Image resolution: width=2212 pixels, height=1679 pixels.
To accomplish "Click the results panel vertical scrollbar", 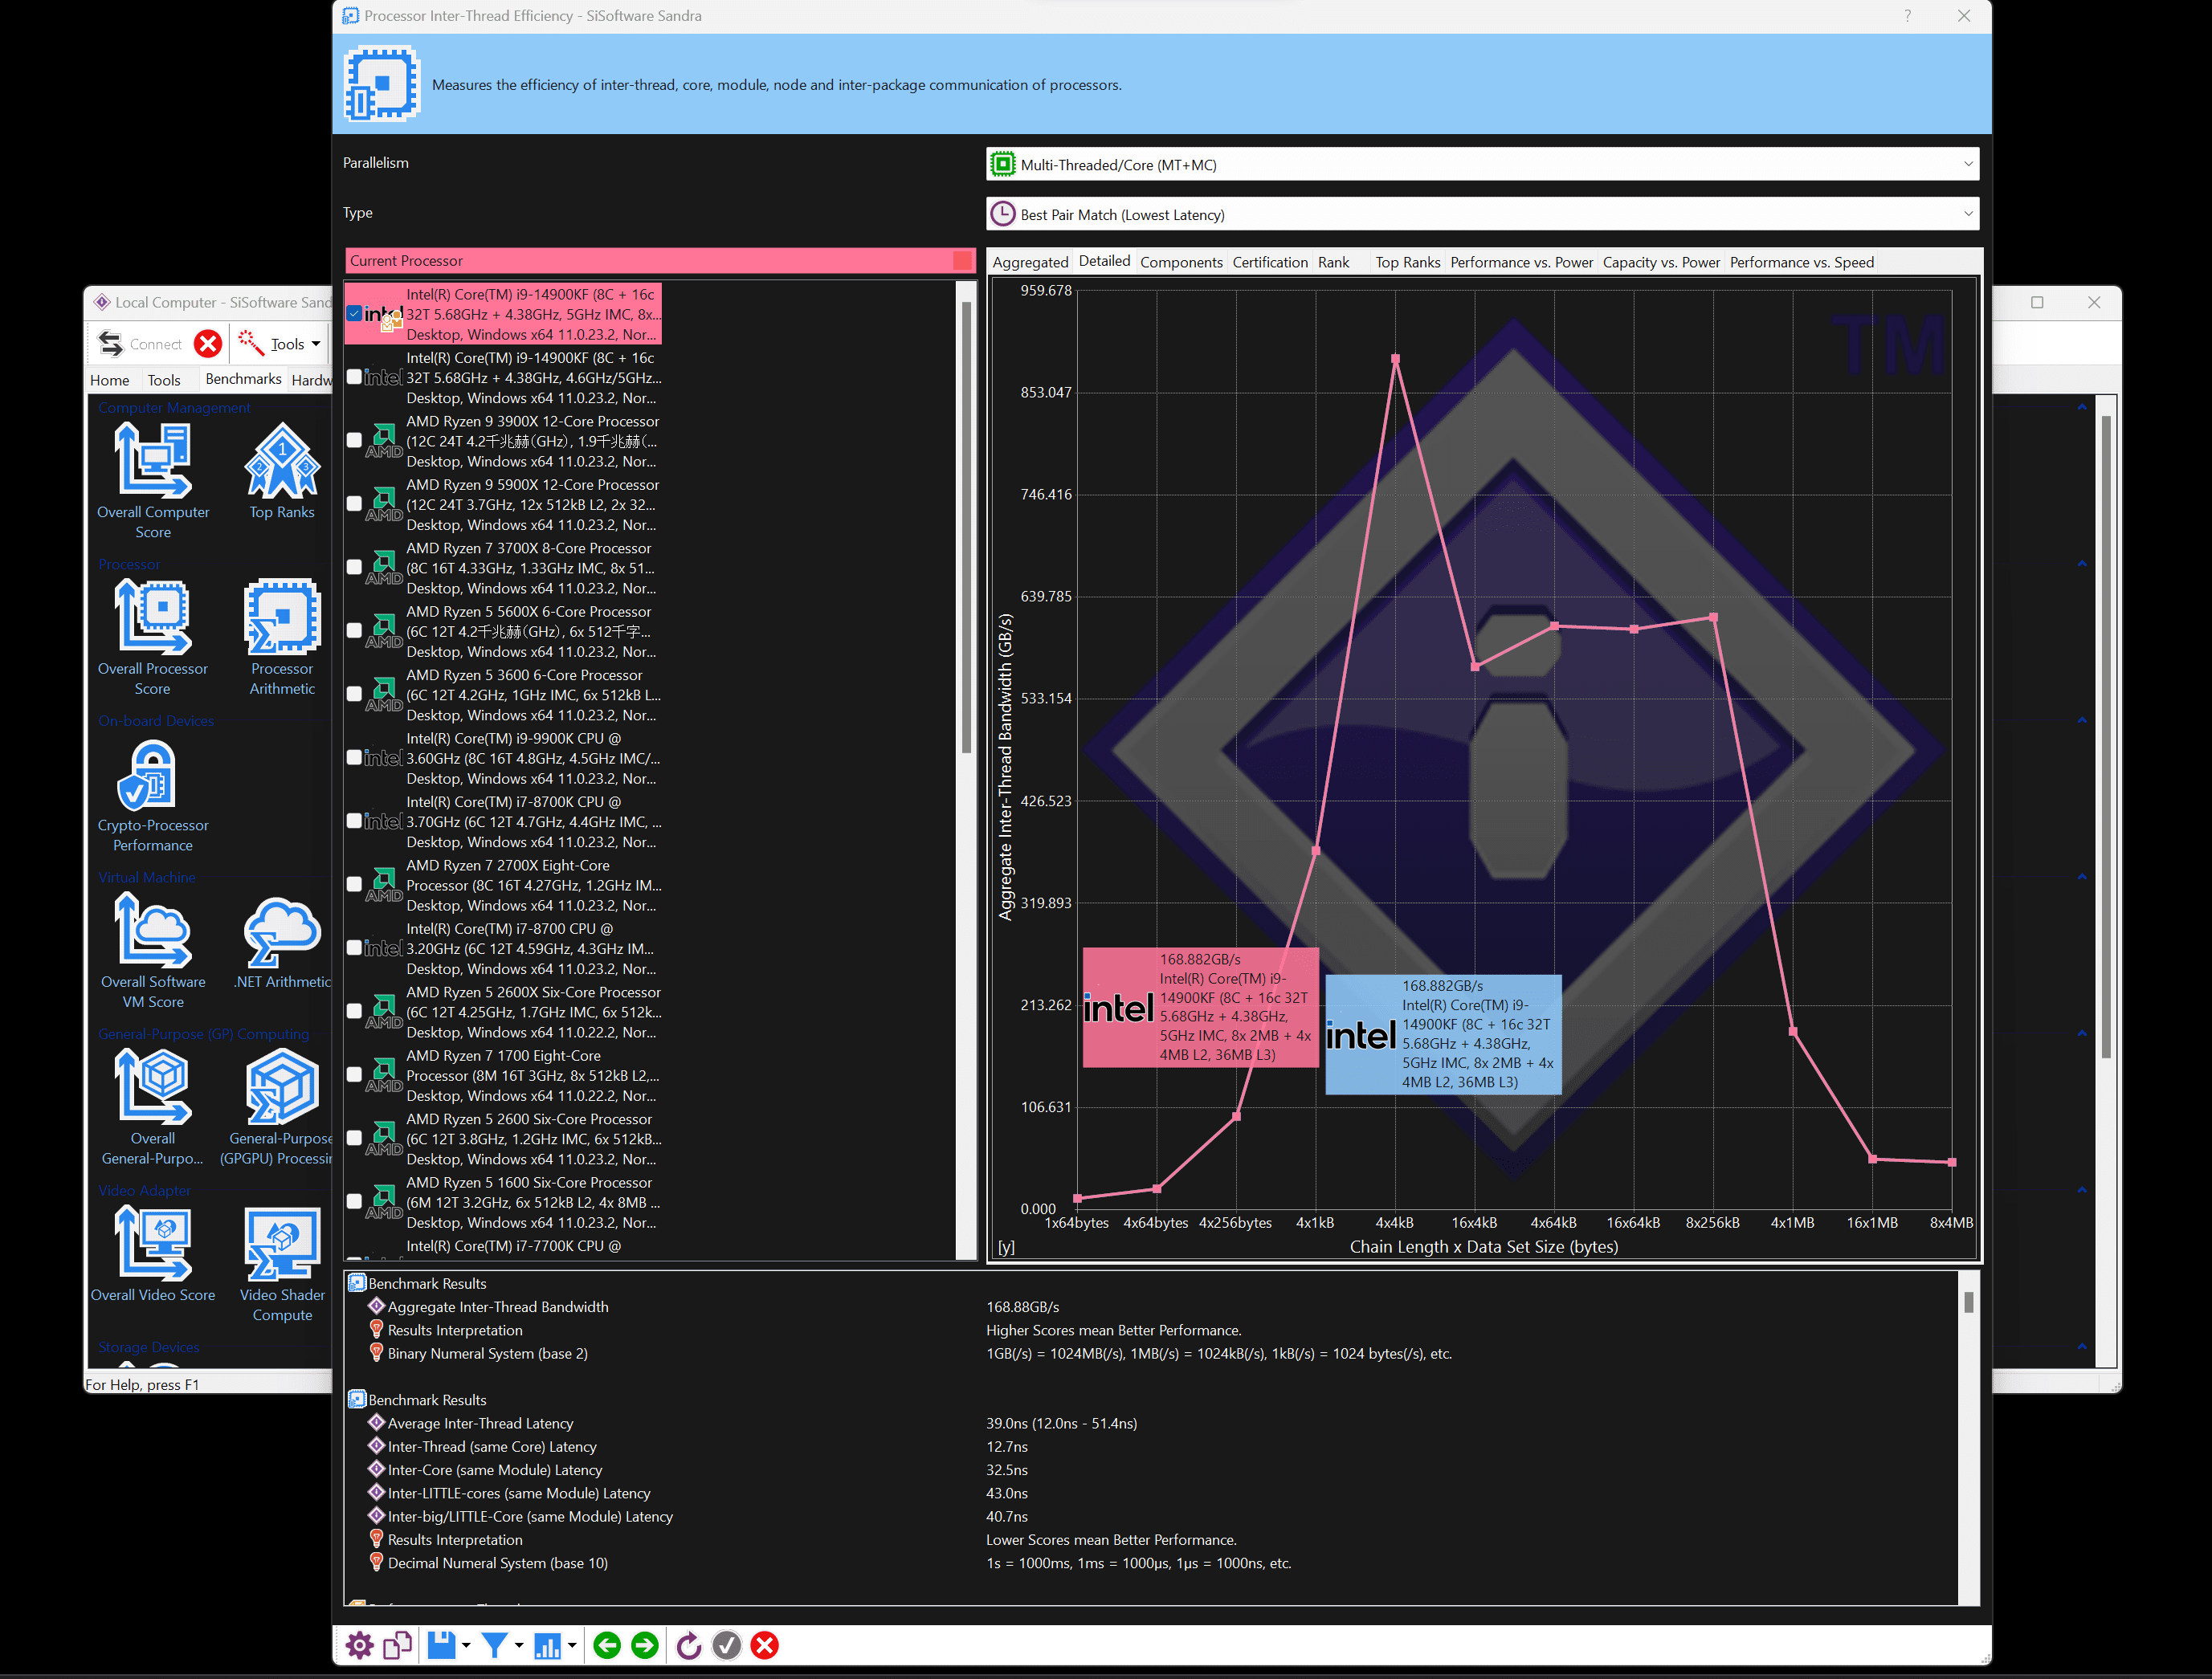I will coord(1968,1301).
